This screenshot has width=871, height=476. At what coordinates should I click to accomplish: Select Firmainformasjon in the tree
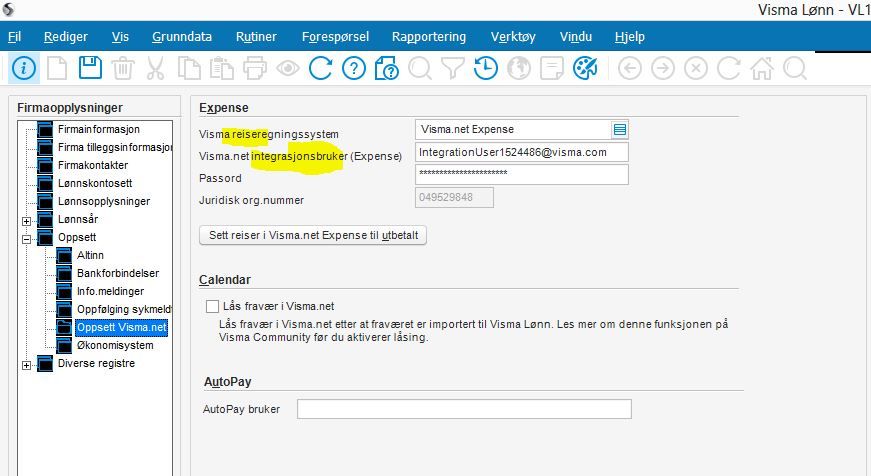[x=98, y=129]
